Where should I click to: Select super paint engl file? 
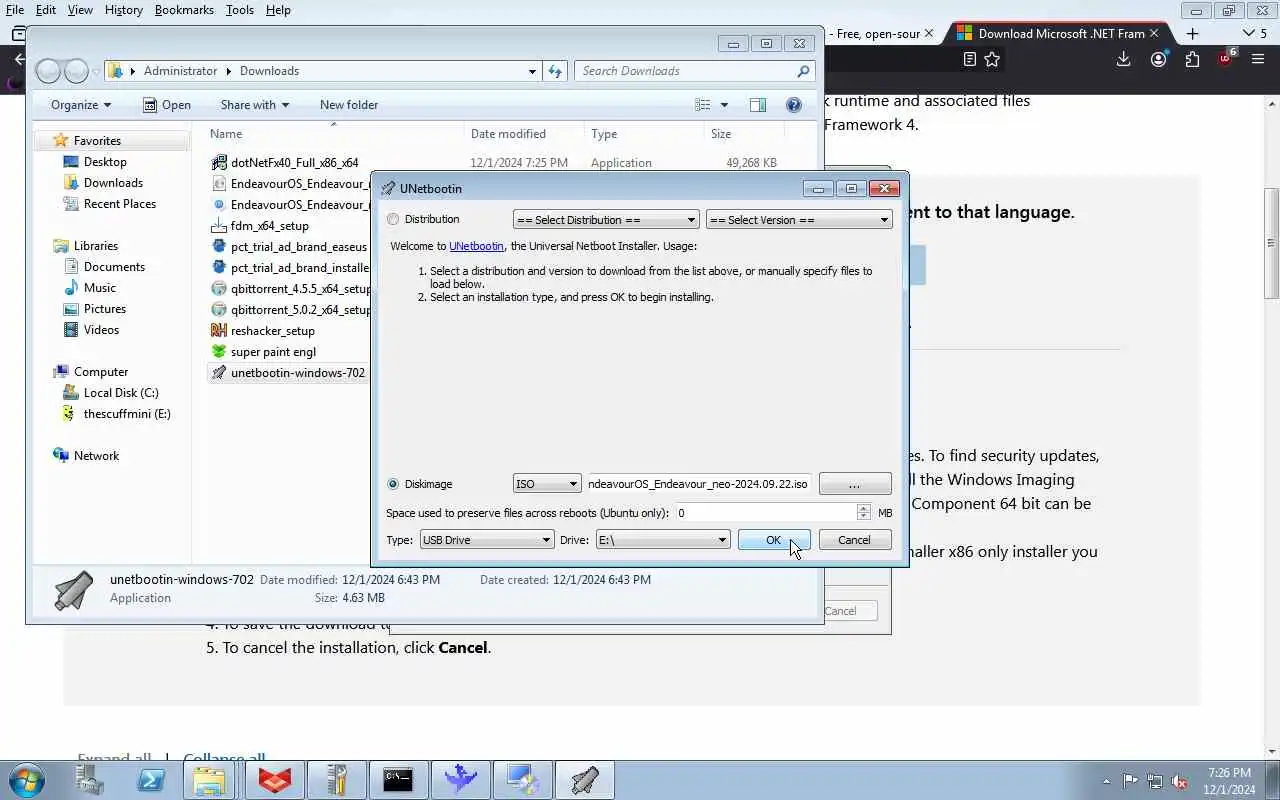pyautogui.click(x=273, y=352)
